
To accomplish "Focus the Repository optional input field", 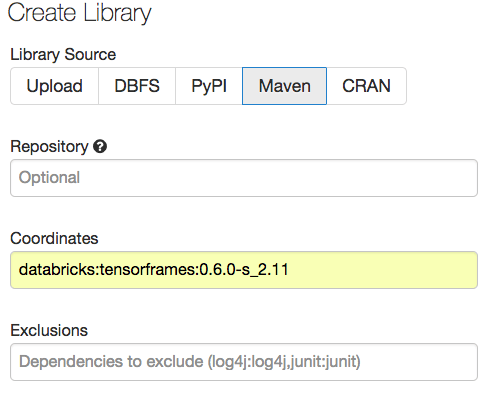I will [x=244, y=178].
